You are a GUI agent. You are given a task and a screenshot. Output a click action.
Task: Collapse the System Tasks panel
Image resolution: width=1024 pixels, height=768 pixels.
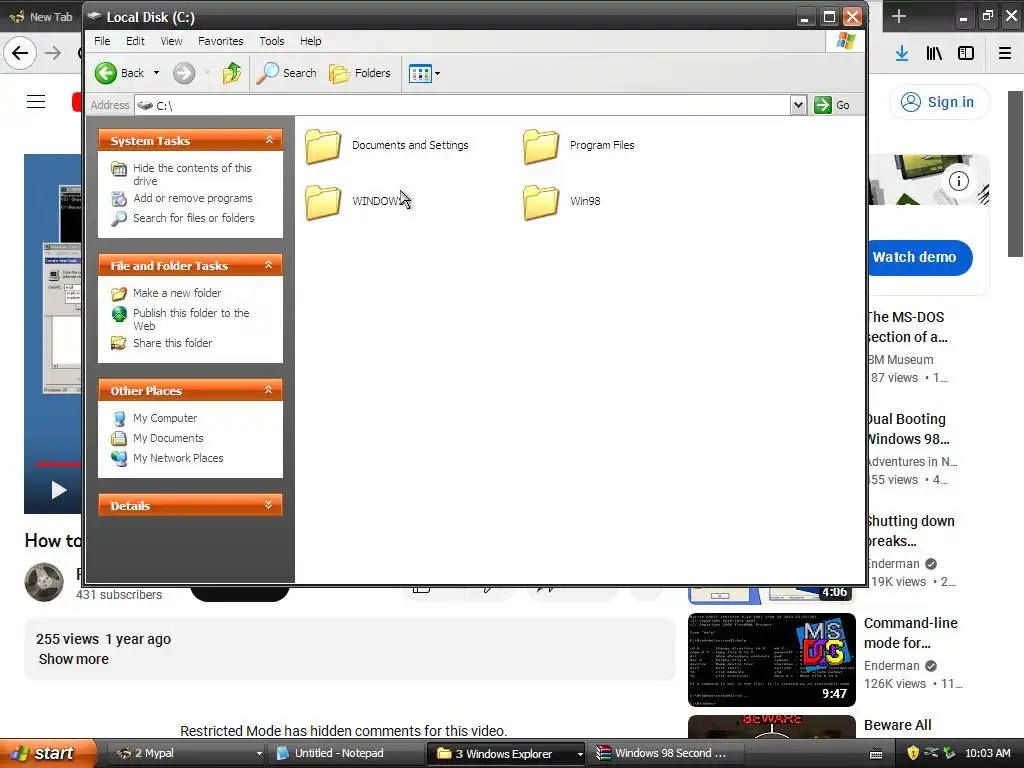pos(269,140)
